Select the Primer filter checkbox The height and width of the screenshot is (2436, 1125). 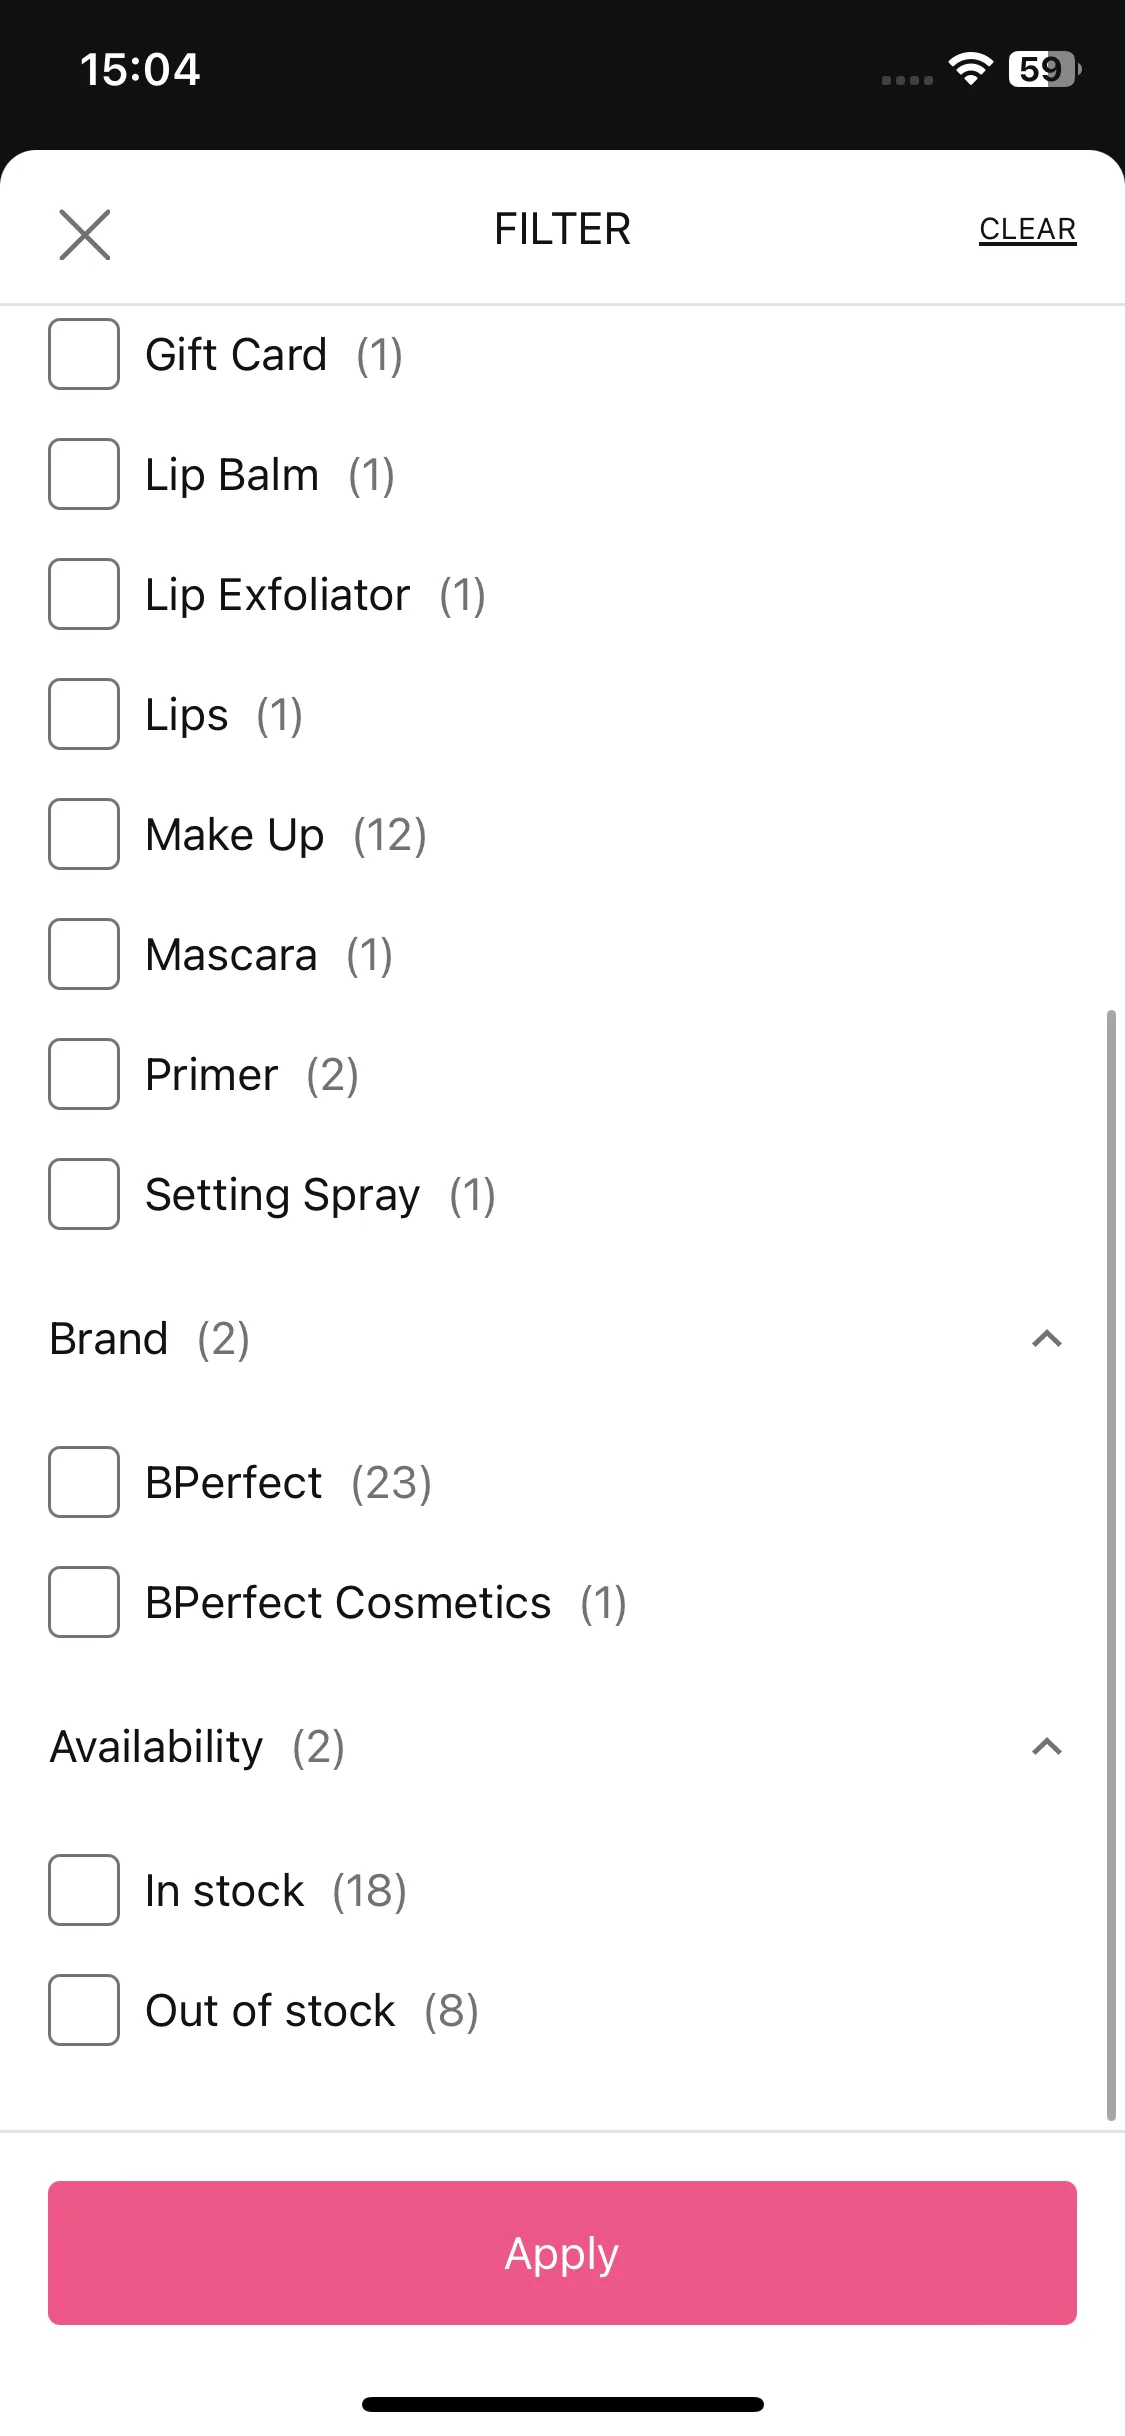tap(84, 1074)
